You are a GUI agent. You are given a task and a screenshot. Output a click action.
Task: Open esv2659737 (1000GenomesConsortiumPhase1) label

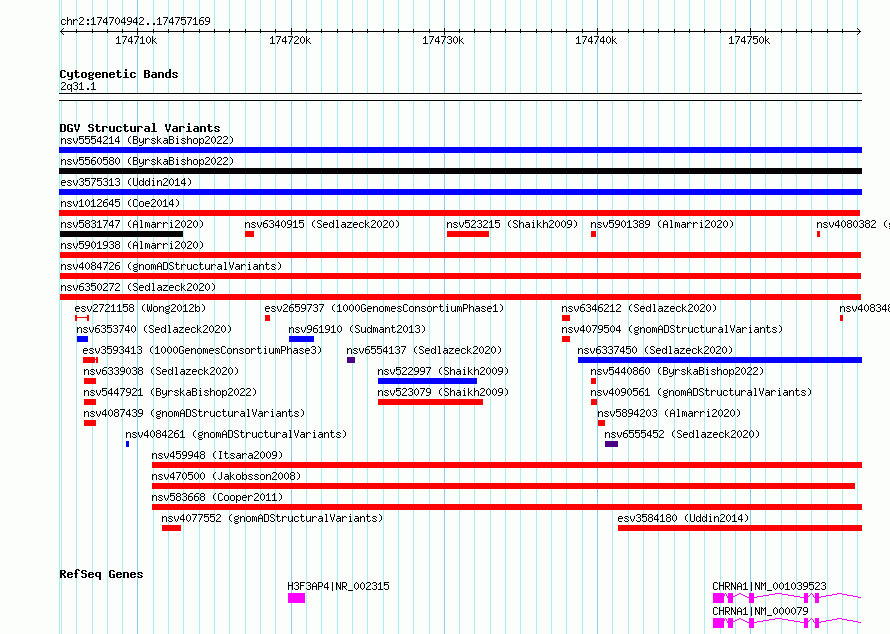click(x=384, y=308)
